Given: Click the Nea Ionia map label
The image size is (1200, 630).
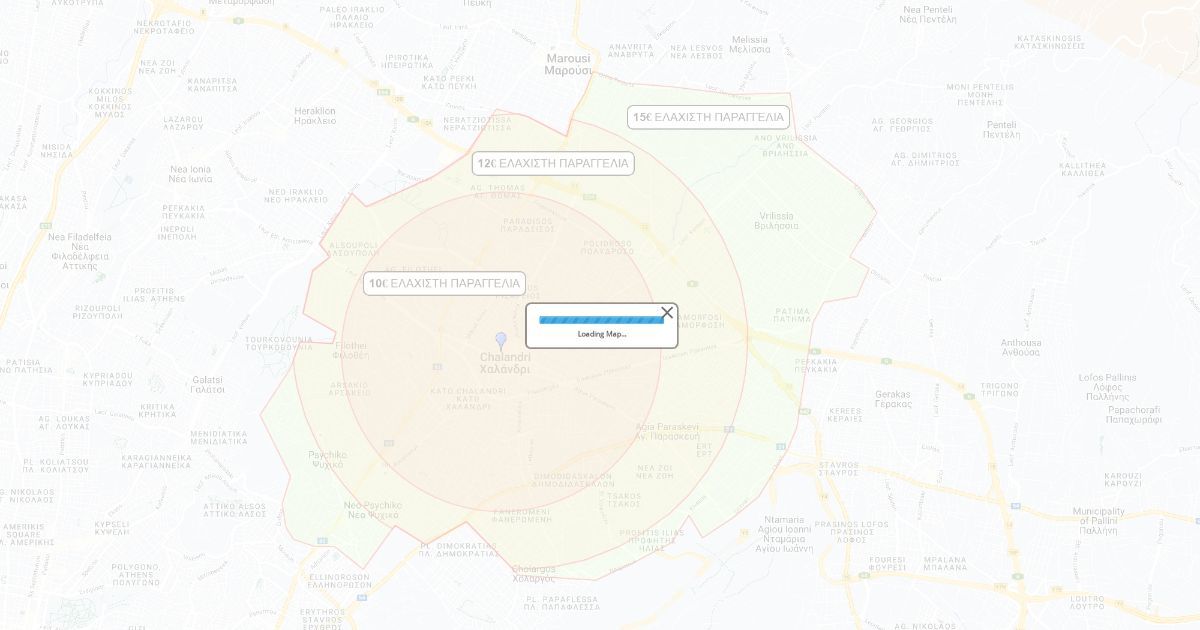Looking at the screenshot, I should pos(191,174).
